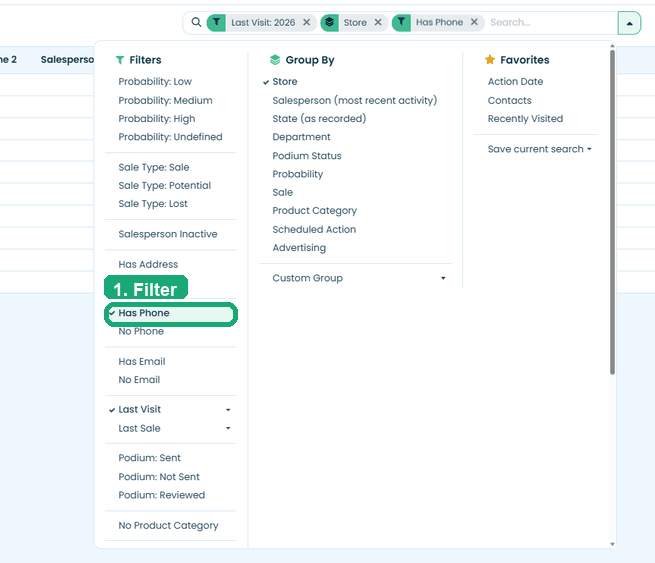Select the No Phone filter
Image resolution: width=655 pixels, height=563 pixels.
(x=141, y=331)
